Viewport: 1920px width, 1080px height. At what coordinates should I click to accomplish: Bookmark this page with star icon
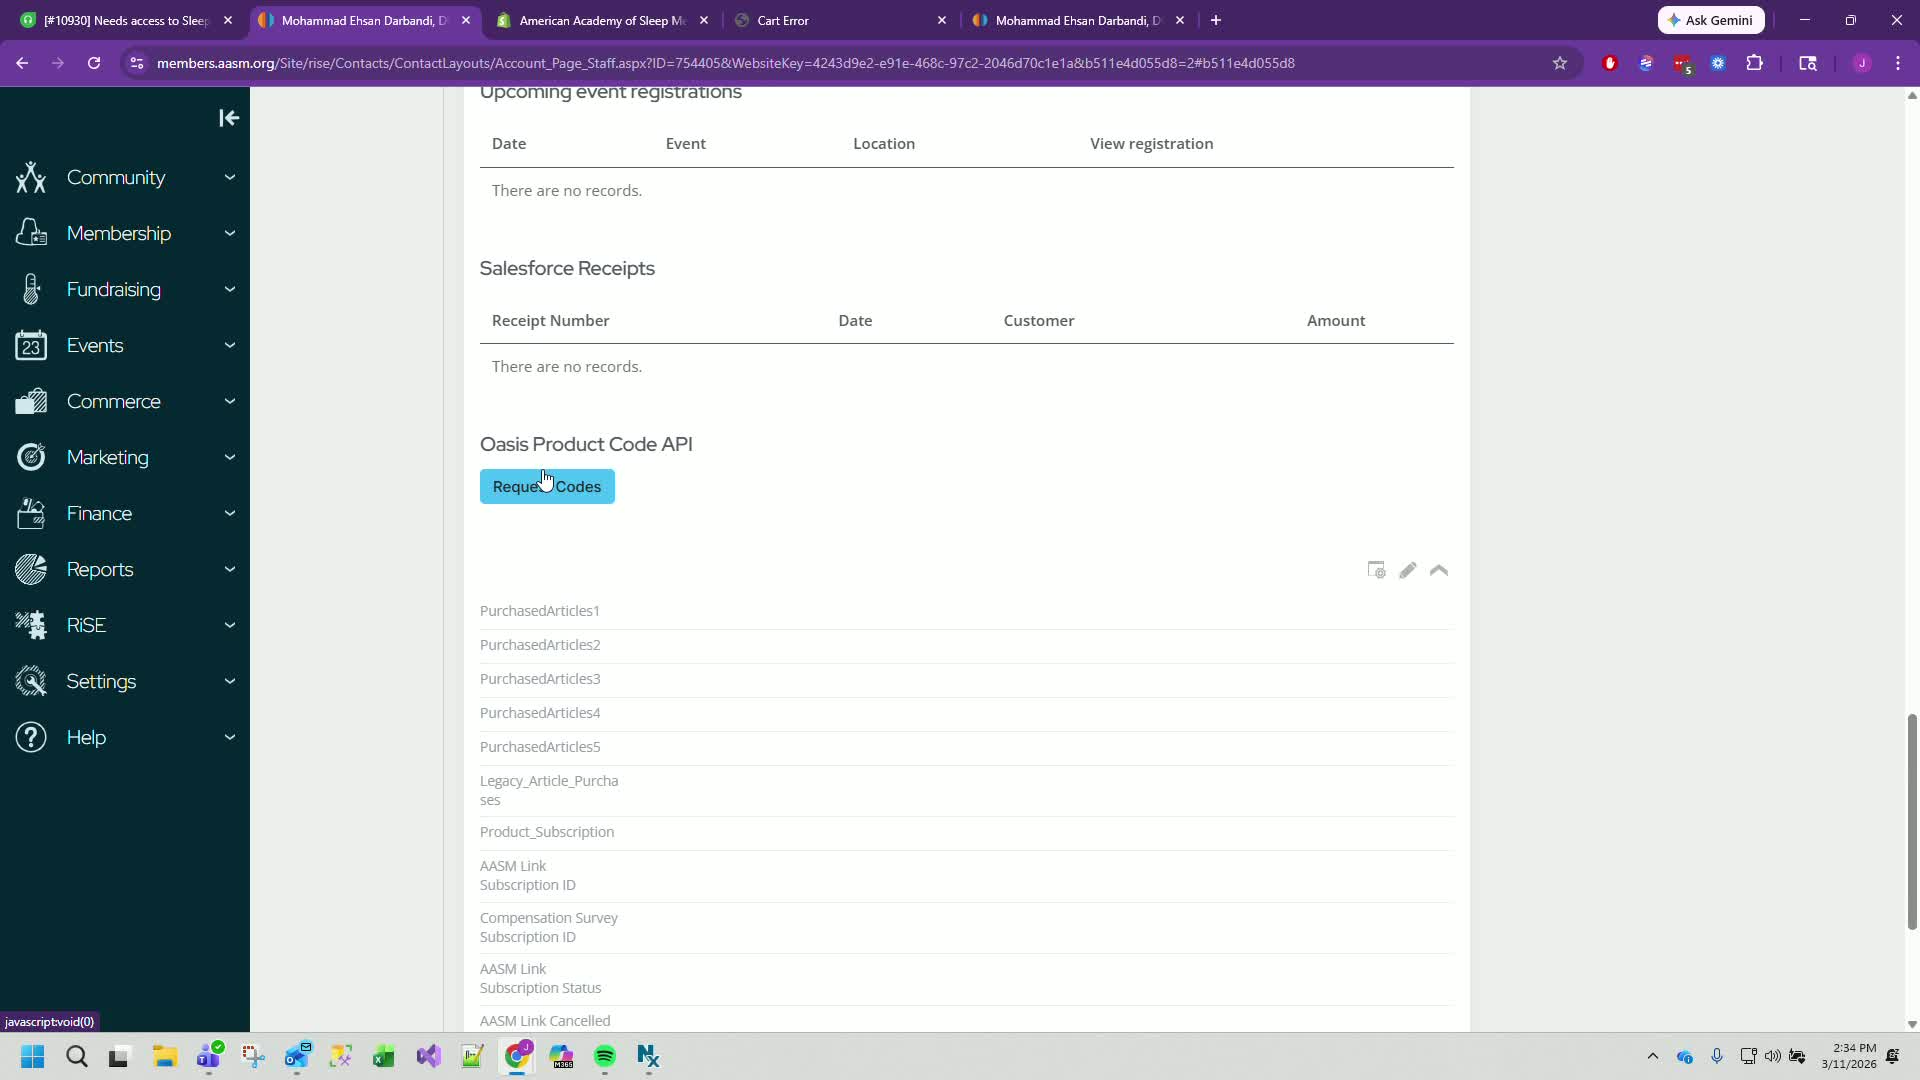pyautogui.click(x=1559, y=63)
